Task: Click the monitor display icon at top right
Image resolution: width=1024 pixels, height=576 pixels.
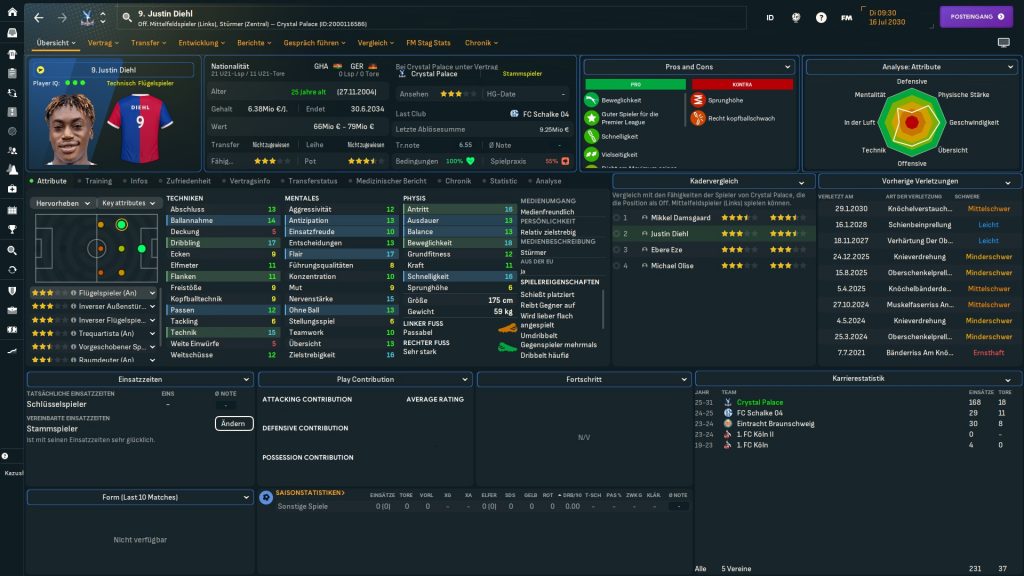Action: point(1003,43)
